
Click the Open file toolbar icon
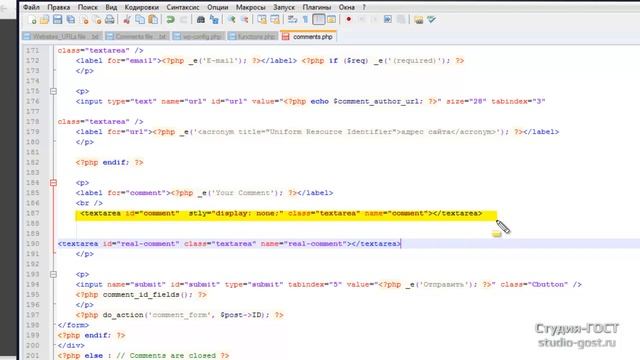pyautogui.click(x=44, y=20)
